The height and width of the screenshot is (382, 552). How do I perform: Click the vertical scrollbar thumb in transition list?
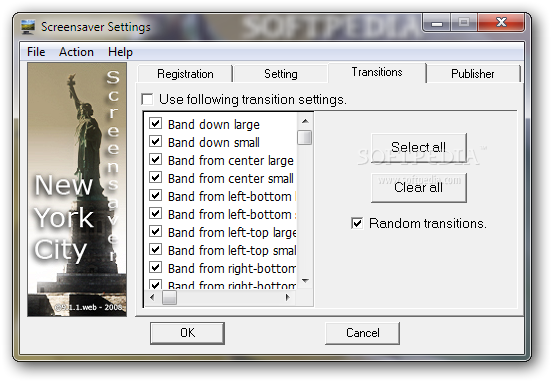(305, 138)
